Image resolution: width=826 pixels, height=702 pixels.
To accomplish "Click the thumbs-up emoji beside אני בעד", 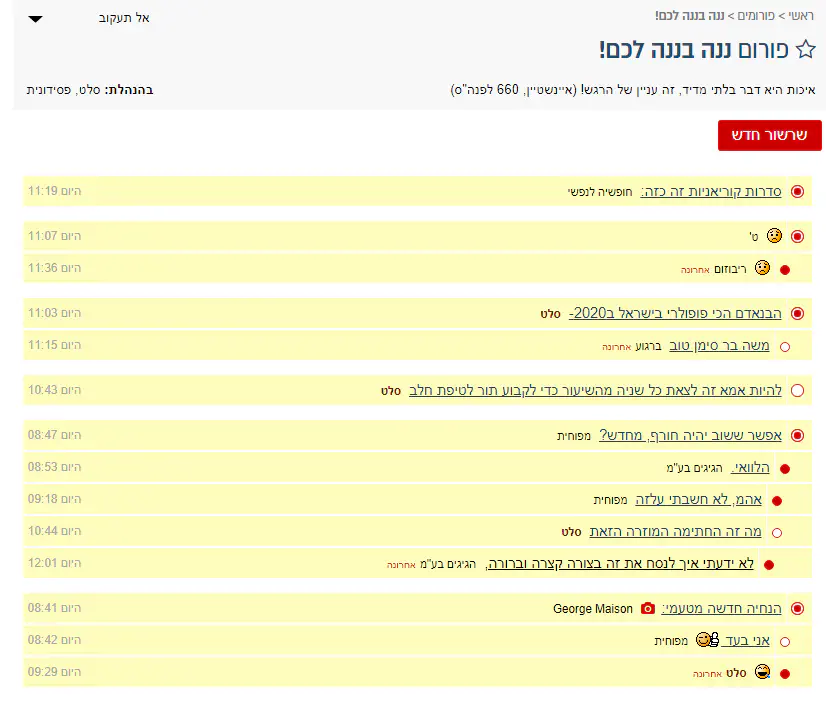I will [x=708, y=640].
